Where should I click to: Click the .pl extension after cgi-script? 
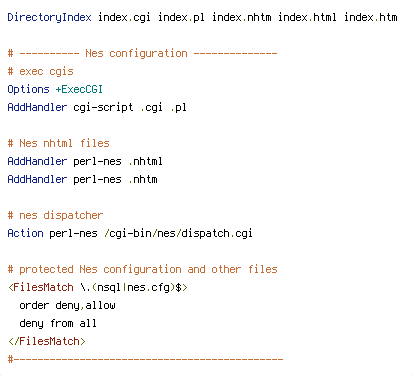tap(178, 107)
